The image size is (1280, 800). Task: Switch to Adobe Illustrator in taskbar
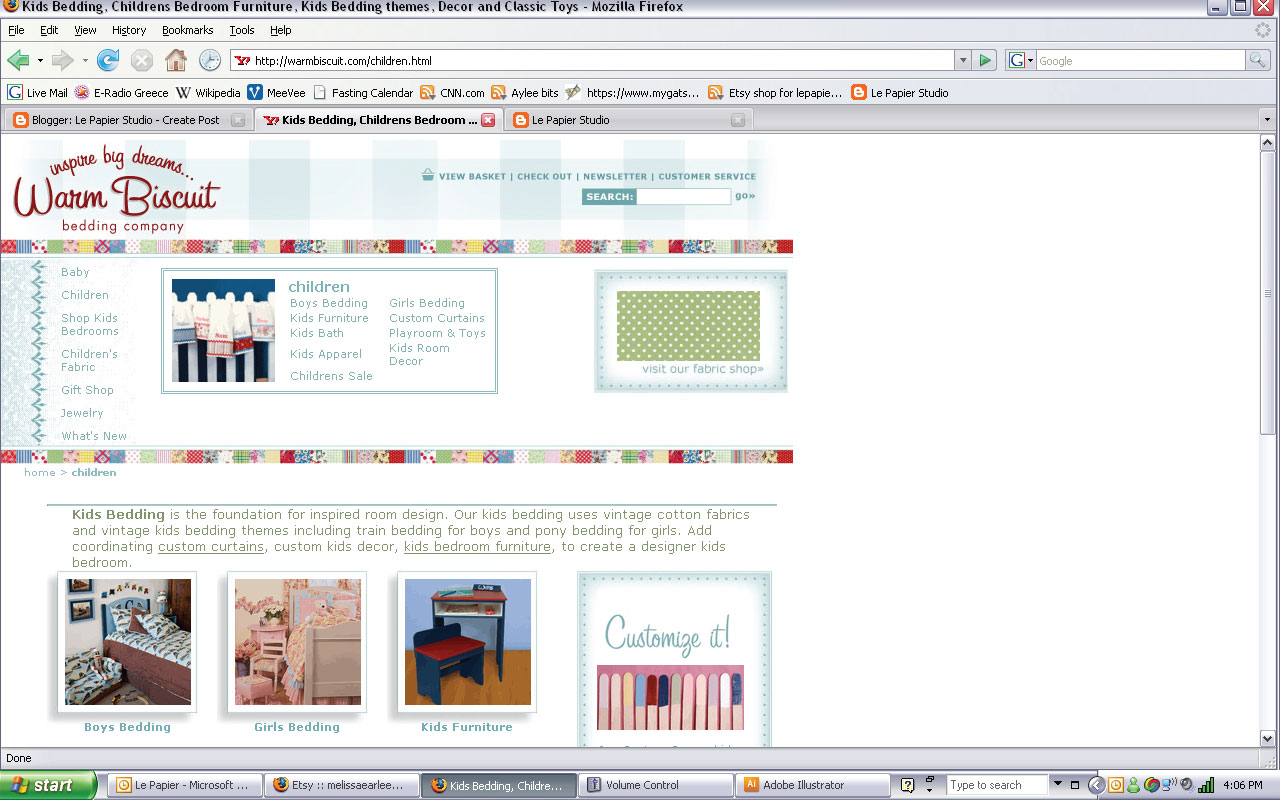point(812,785)
